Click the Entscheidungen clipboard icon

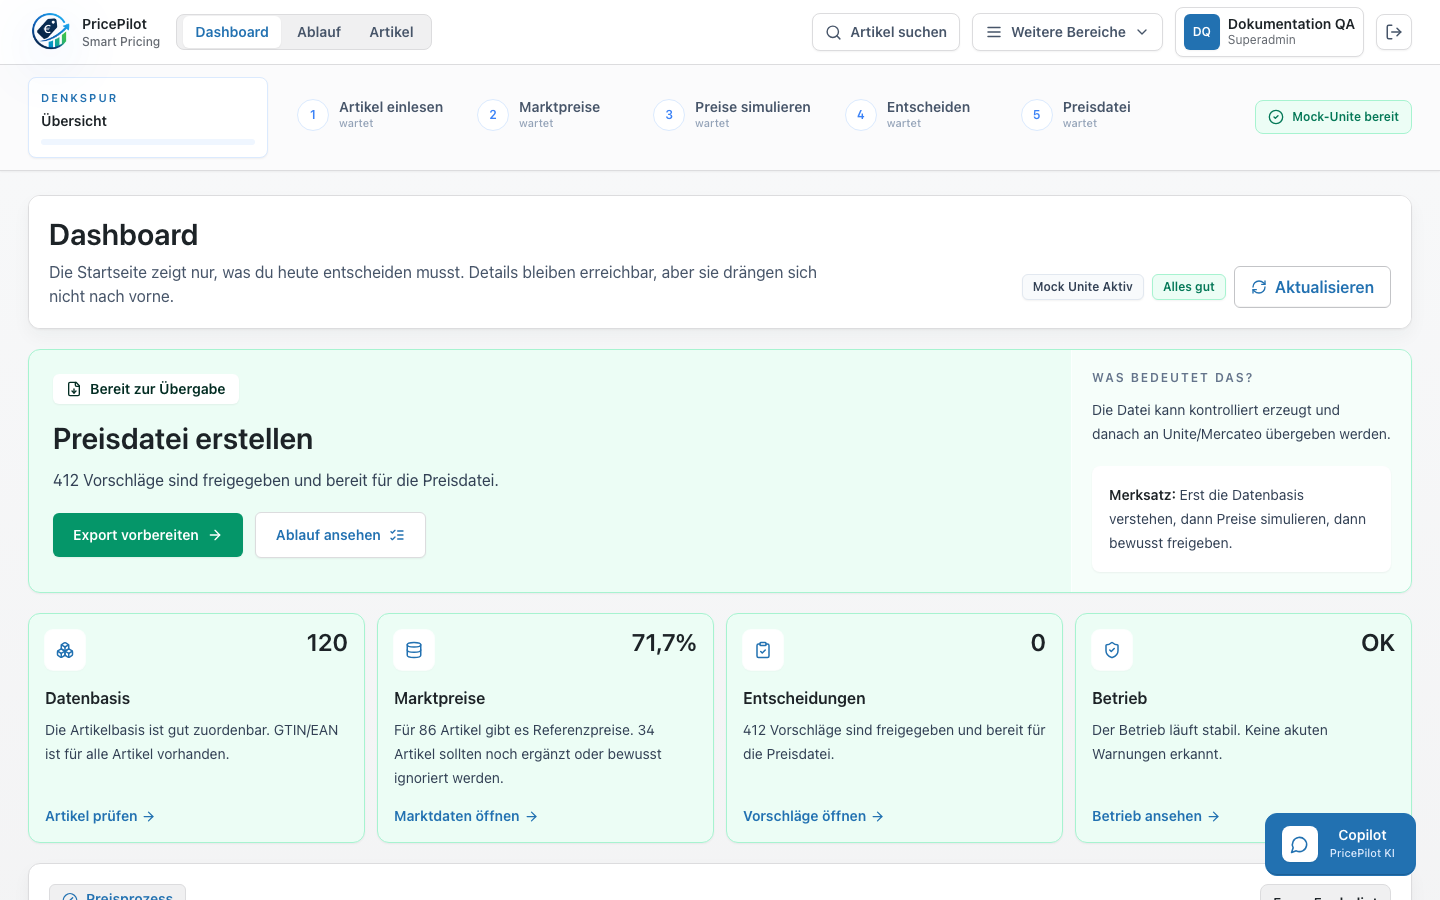point(763,650)
